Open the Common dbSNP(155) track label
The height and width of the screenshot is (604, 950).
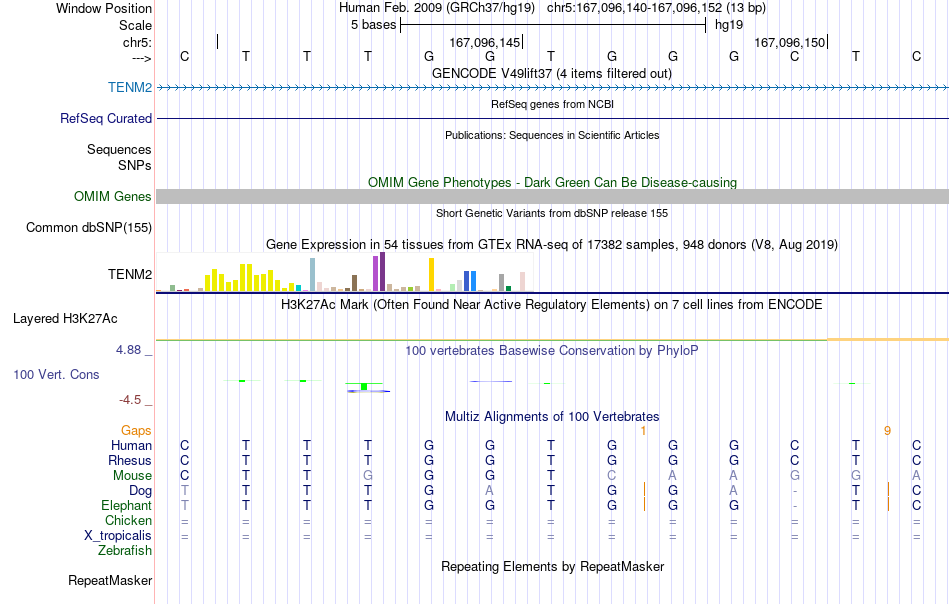[88, 227]
